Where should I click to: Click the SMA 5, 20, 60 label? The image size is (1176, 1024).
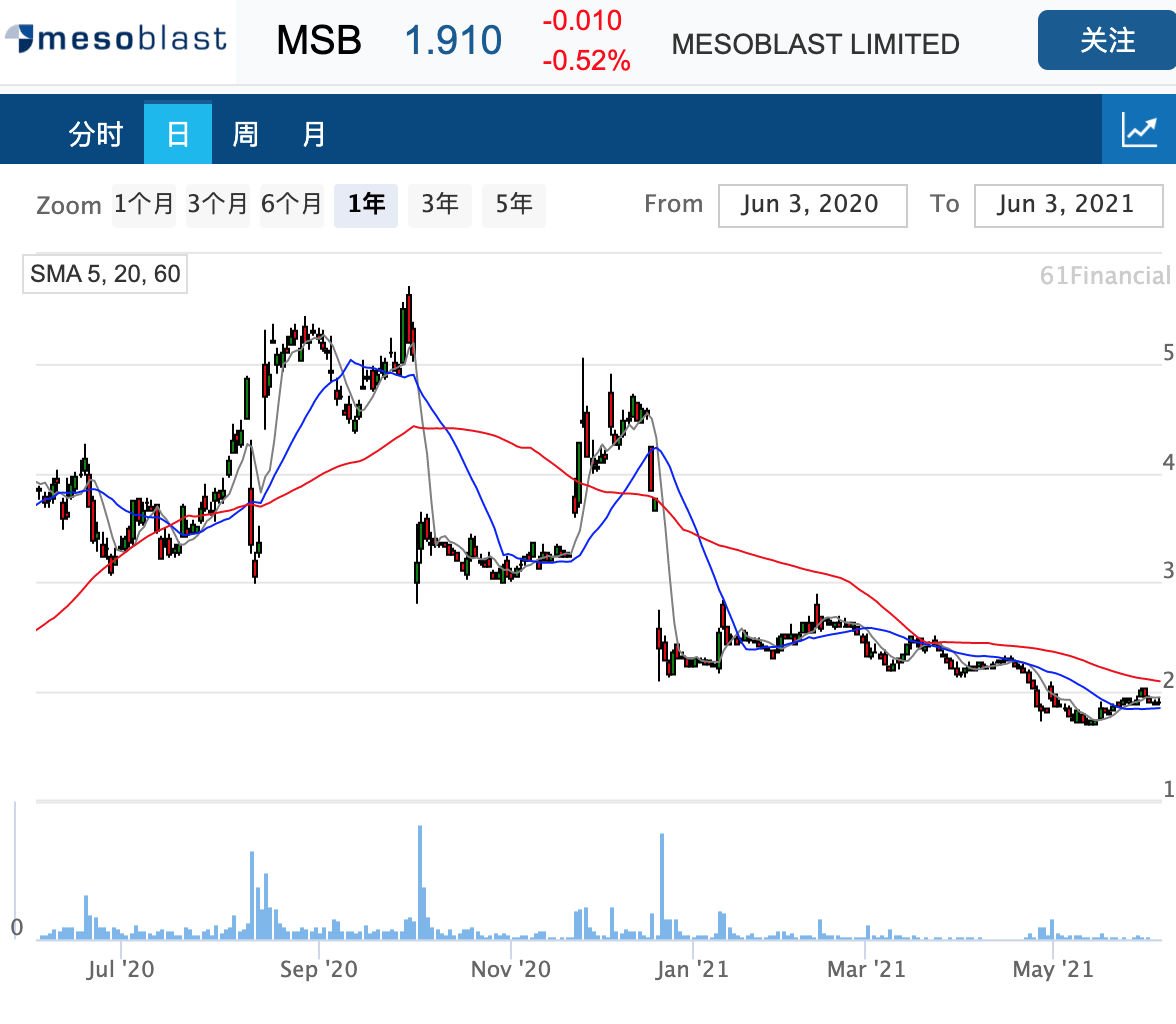(x=105, y=274)
